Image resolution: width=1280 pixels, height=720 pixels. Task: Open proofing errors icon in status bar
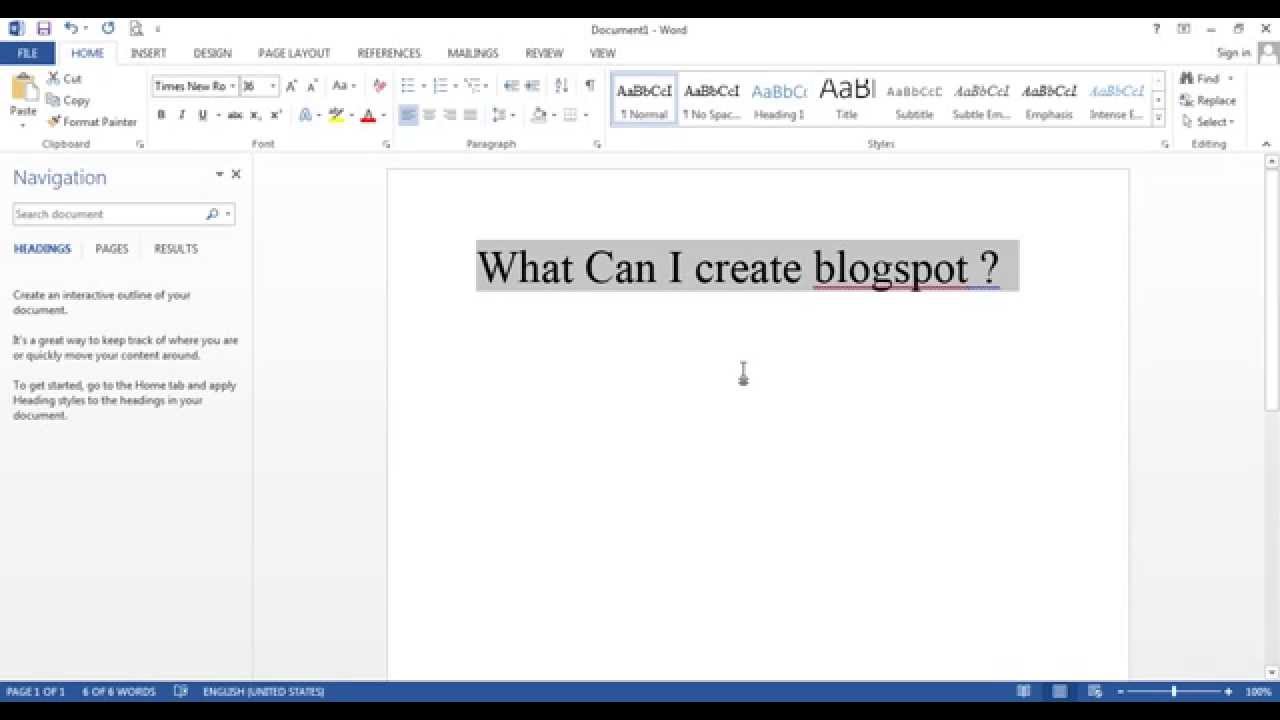coord(180,691)
